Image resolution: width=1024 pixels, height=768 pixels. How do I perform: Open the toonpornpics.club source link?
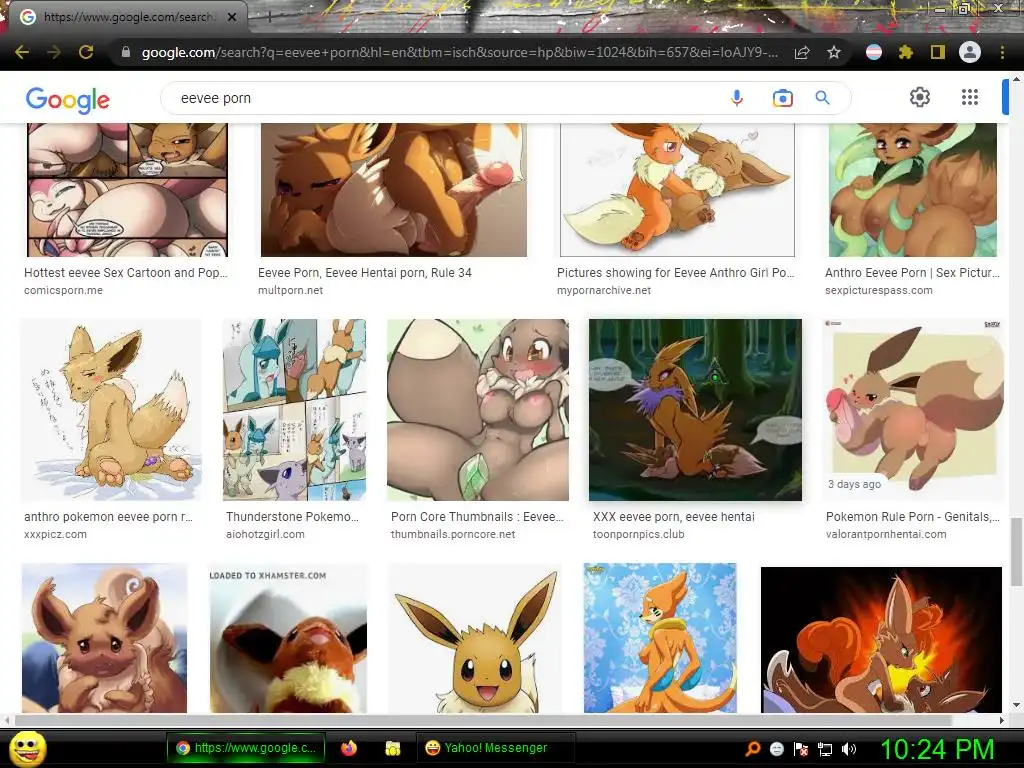point(639,534)
